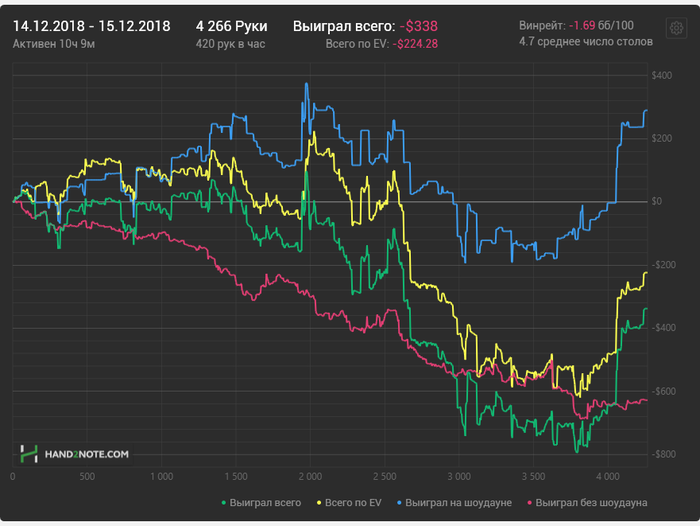The image size is (700, 526).
Task: Toggle the yellow 'Всего по EV' legend series
Action: (x=349, y=503)
